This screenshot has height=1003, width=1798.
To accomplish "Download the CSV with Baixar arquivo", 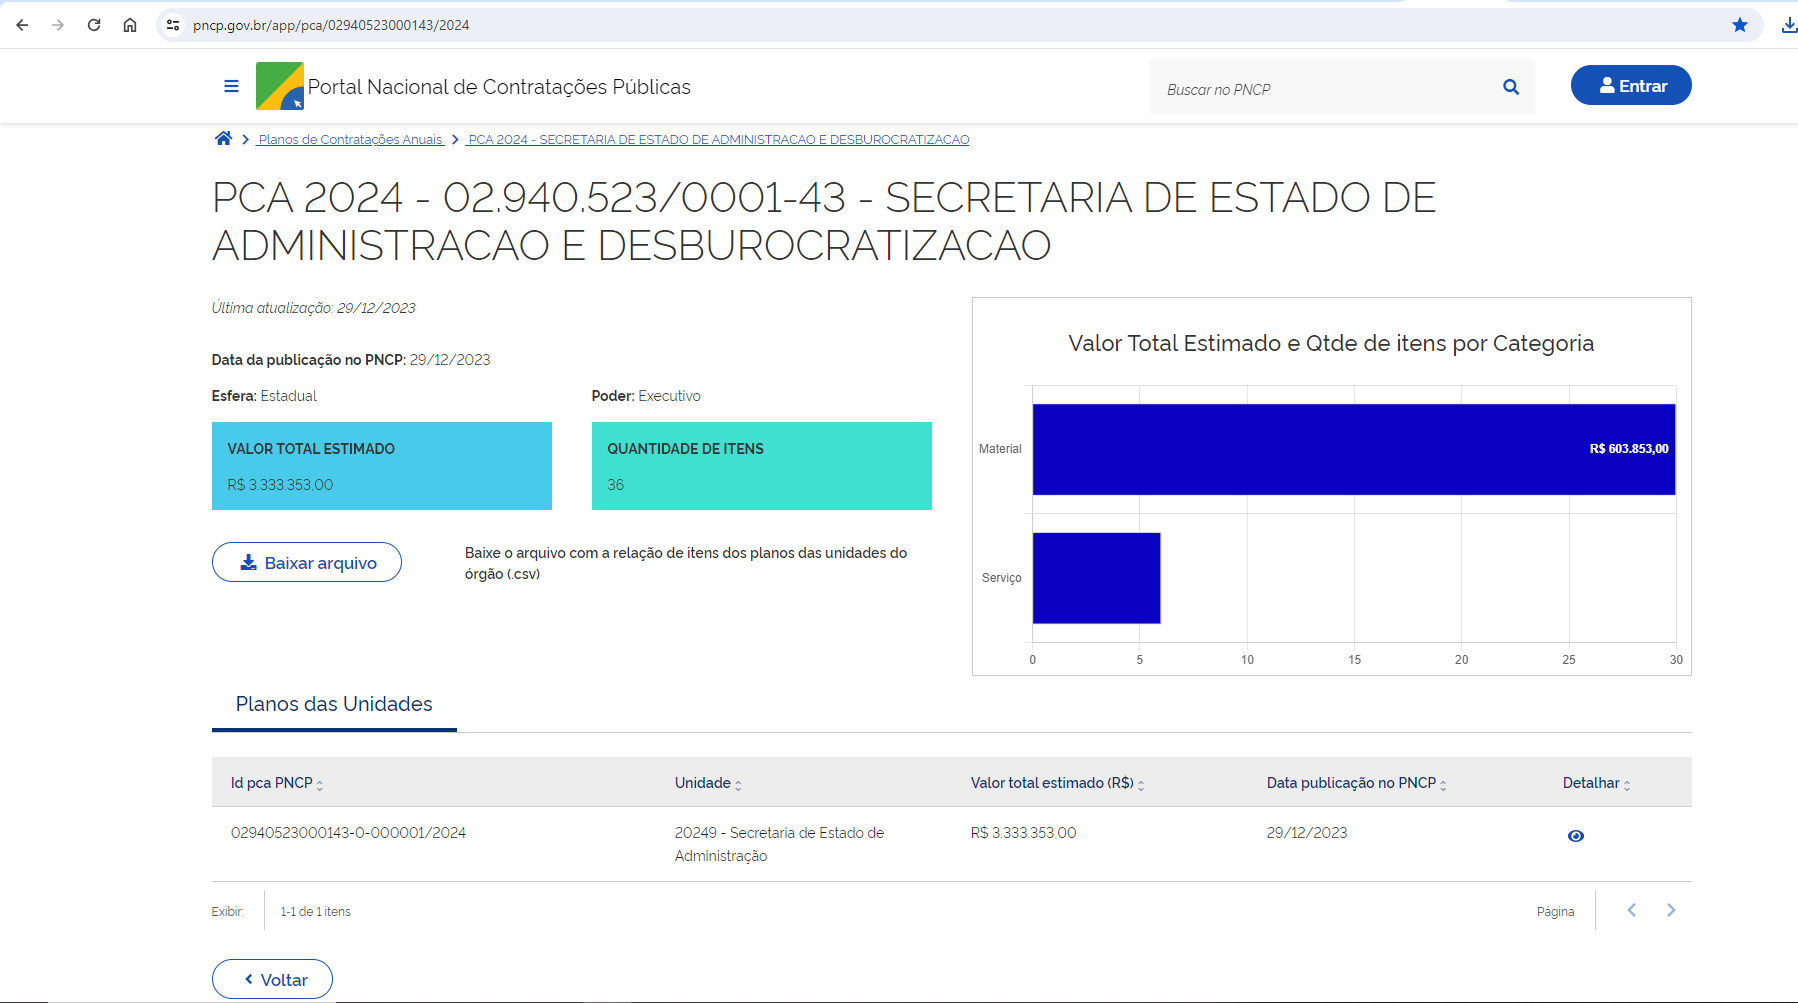I will [307, 562].
